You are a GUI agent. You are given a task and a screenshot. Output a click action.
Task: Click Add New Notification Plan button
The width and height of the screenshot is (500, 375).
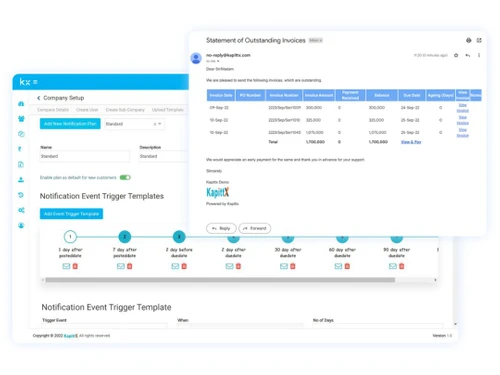coord(70,124)
